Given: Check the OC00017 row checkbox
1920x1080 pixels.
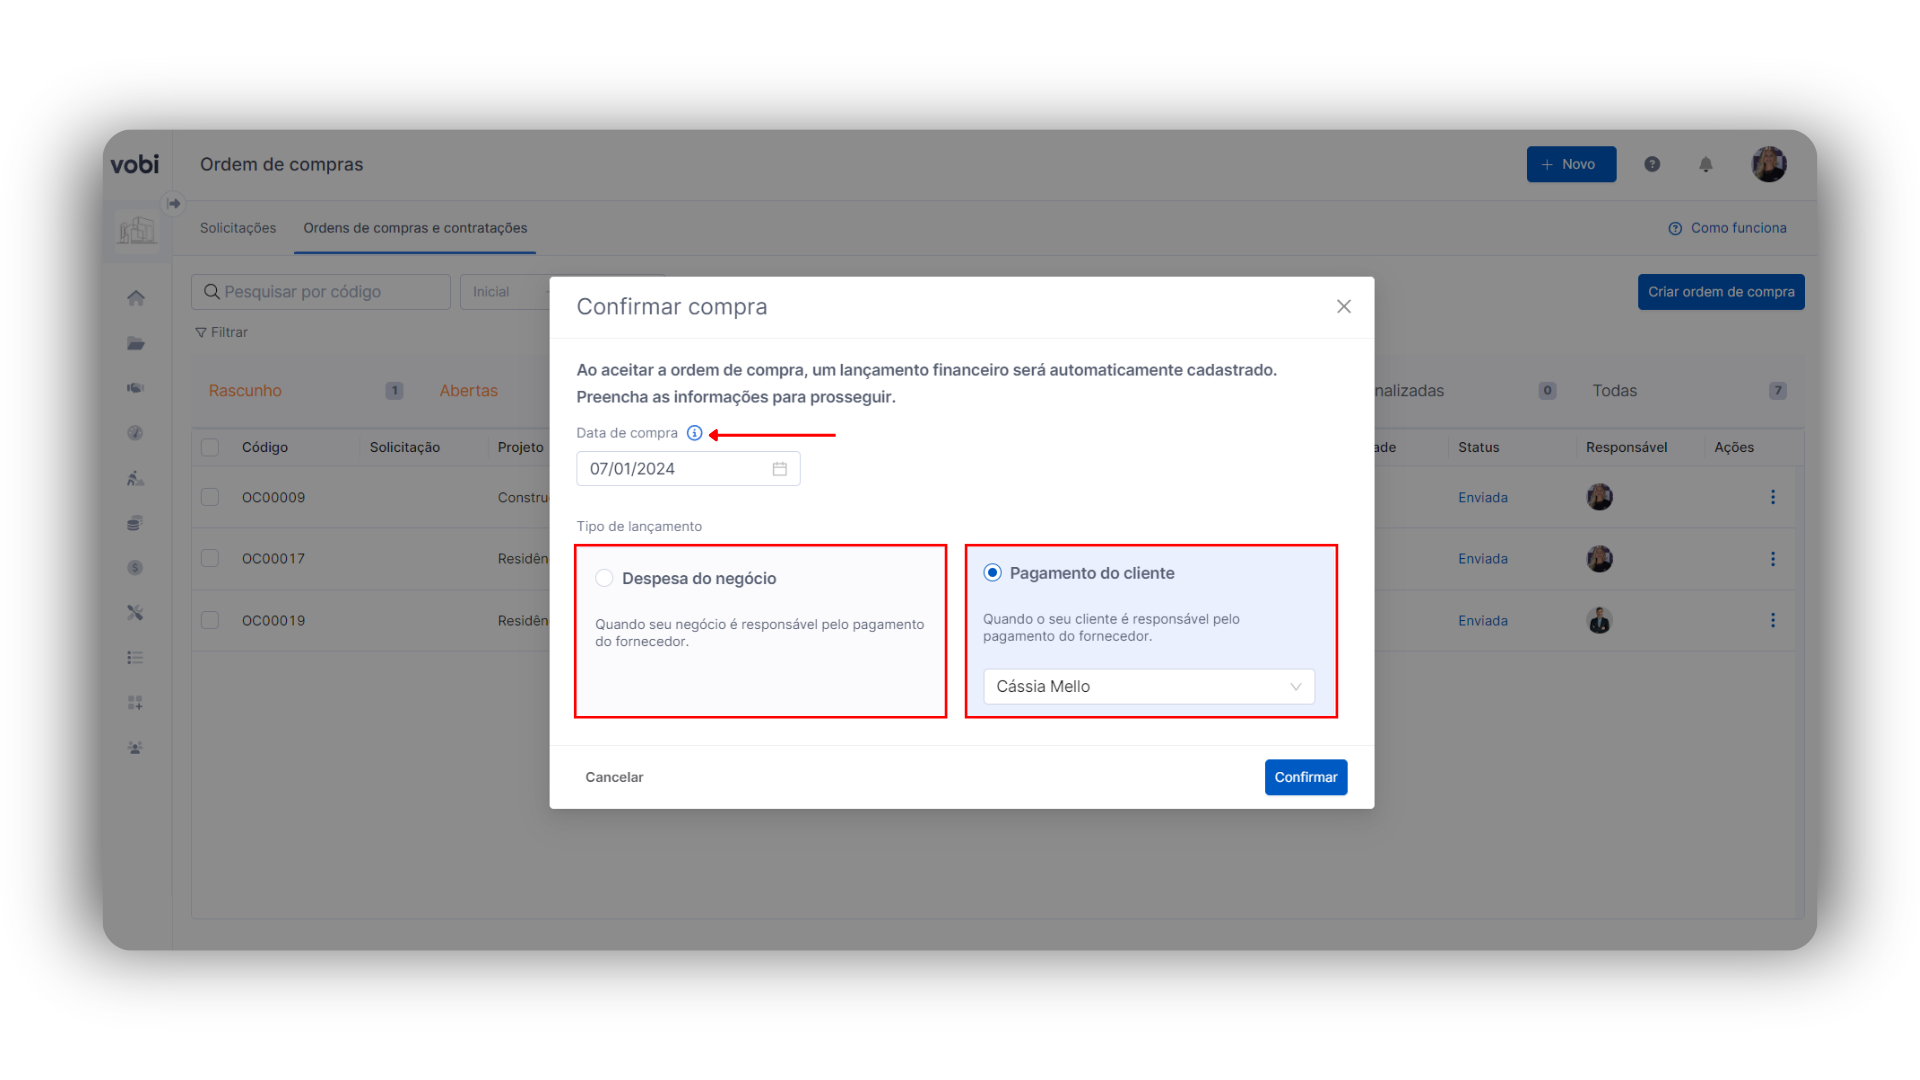Looking at the screenshot, I should (210, 558).
